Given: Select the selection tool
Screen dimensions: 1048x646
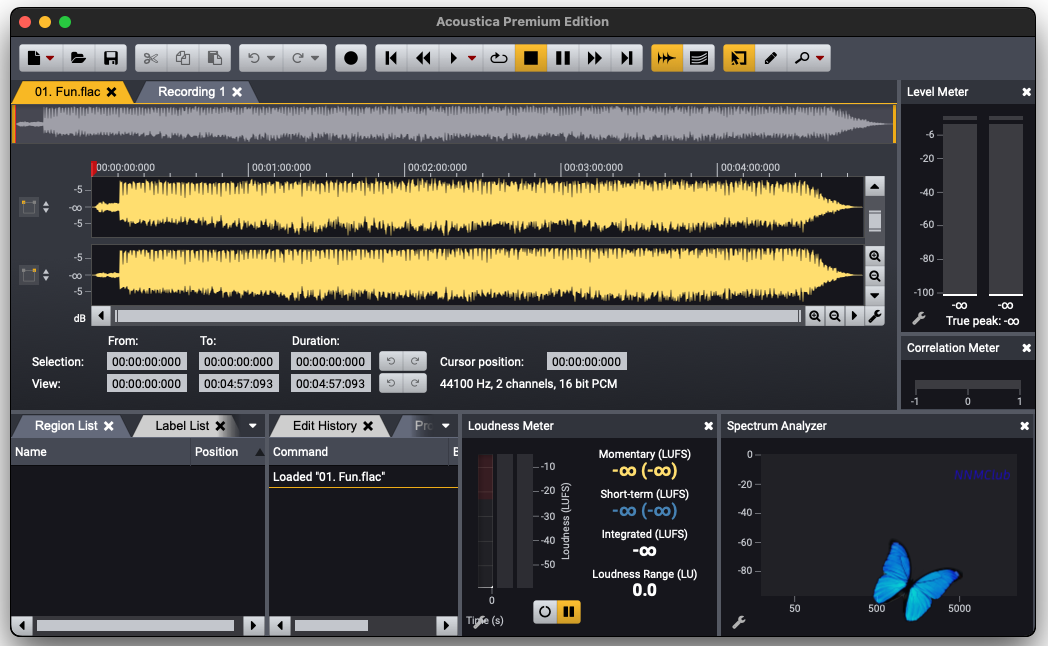Looking at the screenshot, I should point(739,58).
